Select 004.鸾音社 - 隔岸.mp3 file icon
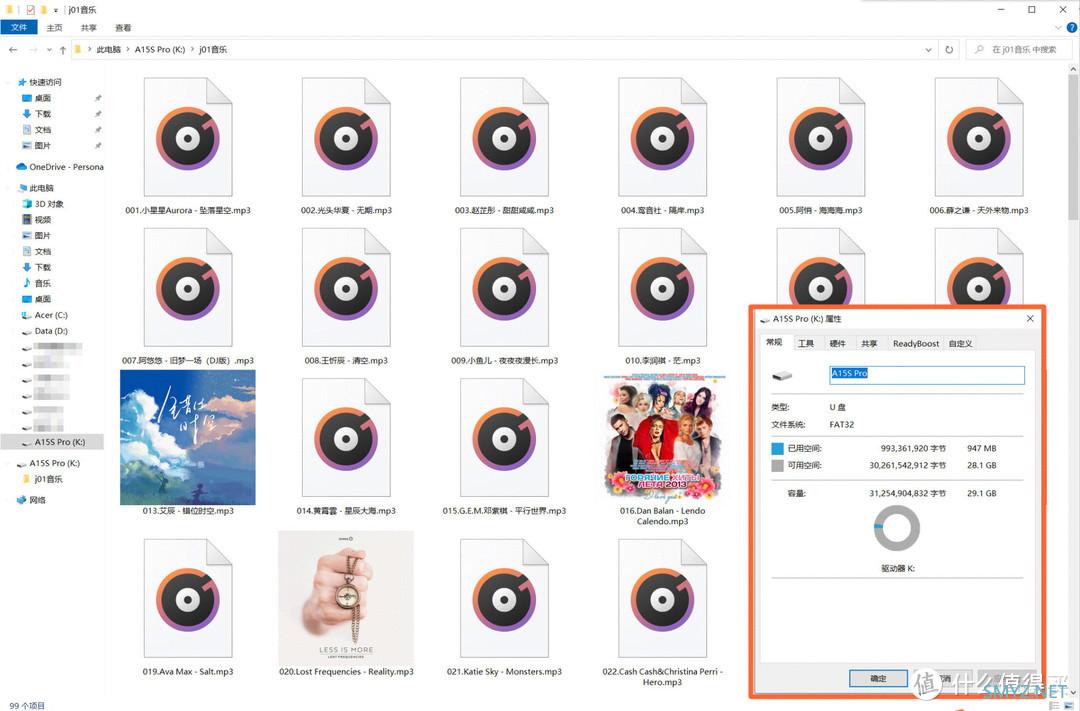This screenshot has height=711, width=1080. point(662,137)
